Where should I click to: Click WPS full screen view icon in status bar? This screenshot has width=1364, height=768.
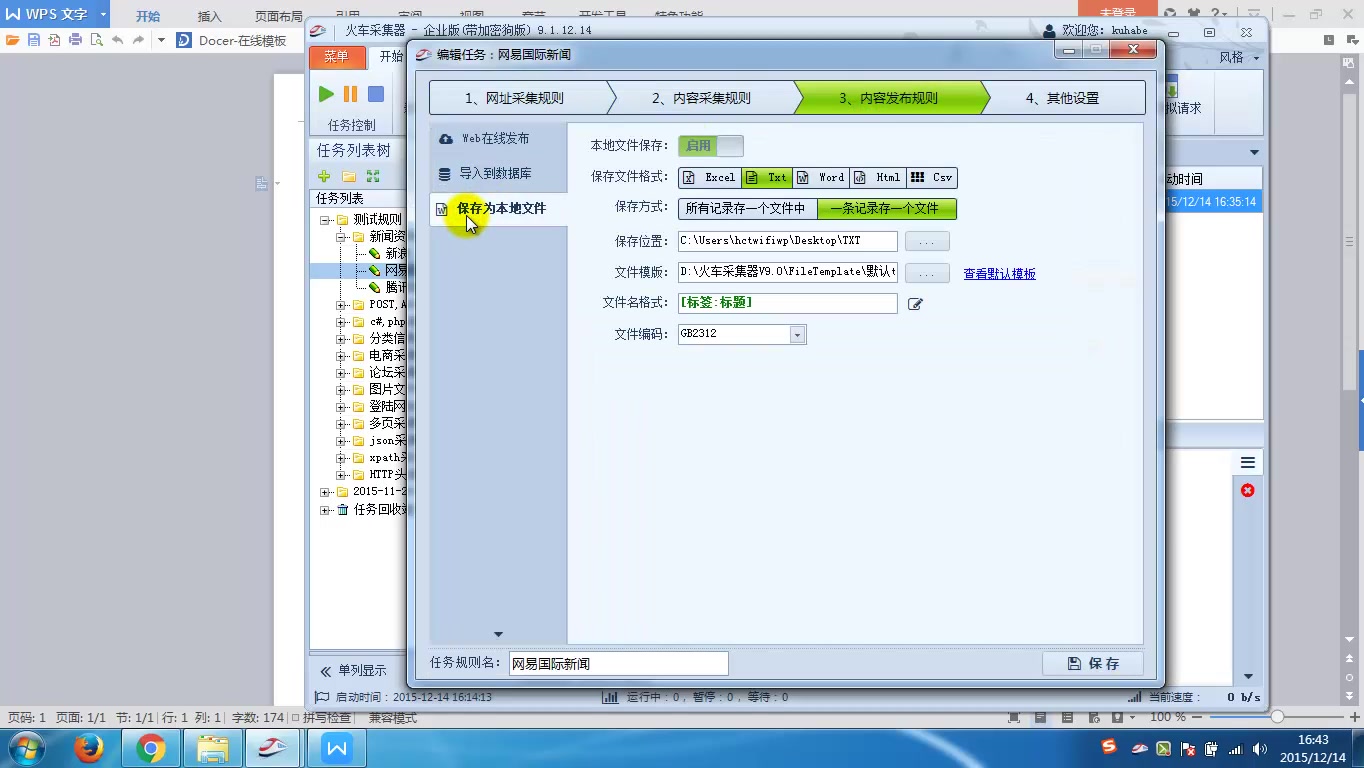click(1014, 718)
